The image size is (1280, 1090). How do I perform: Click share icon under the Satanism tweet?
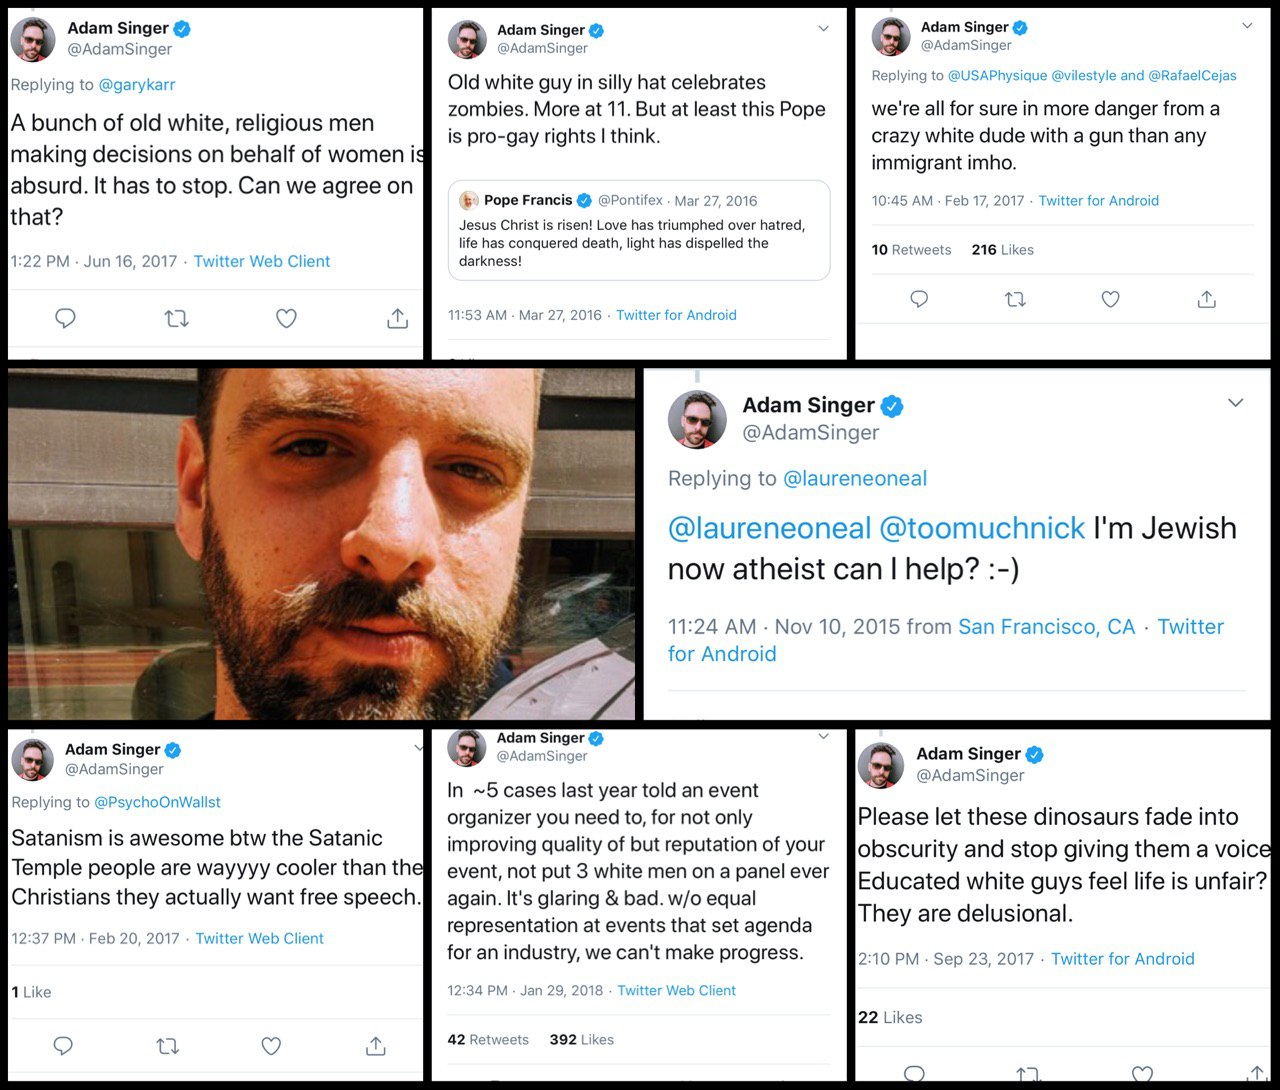pyautogui.click(x=376, y=1046)
